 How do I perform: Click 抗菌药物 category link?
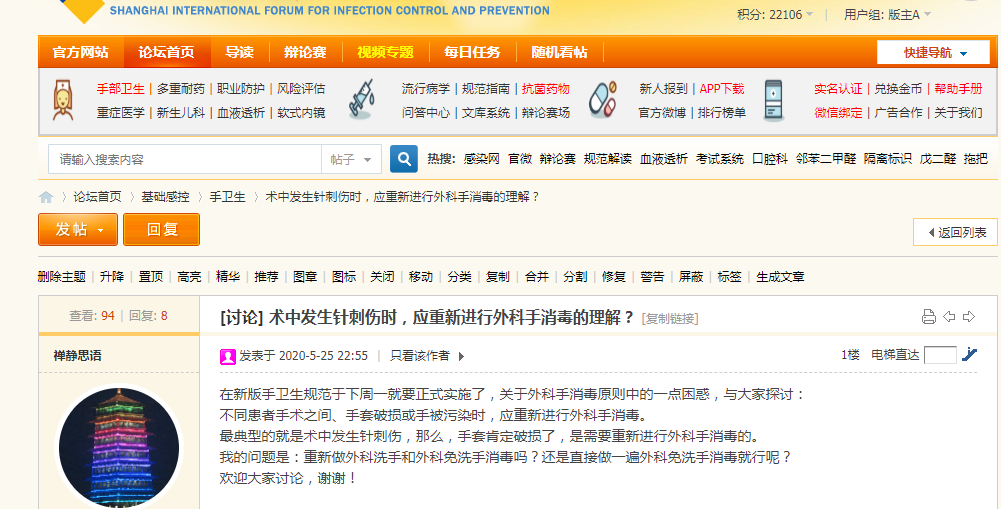tap(546, 89)
